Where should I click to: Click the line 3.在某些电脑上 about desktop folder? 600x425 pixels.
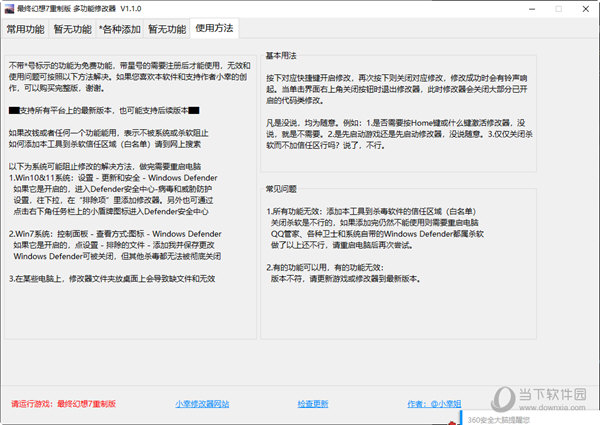pos(112,278)
